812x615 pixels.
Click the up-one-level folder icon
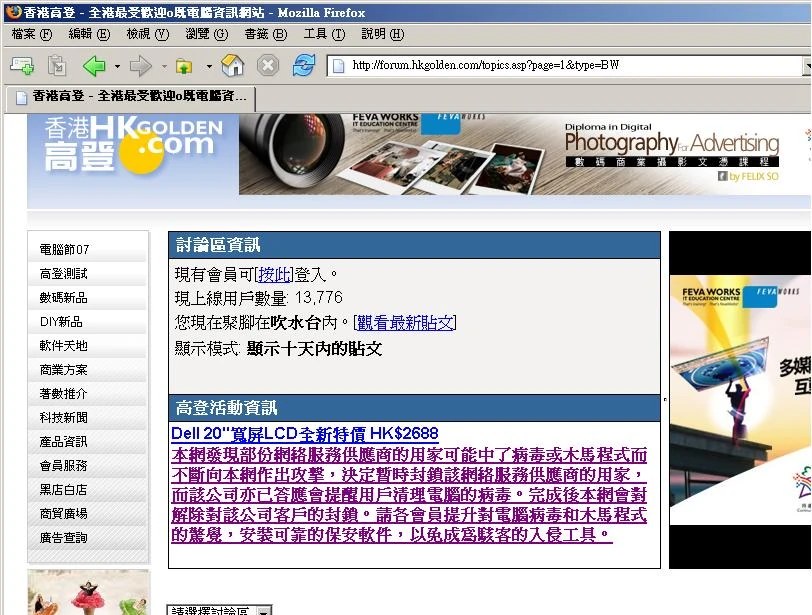pos(184,66)
